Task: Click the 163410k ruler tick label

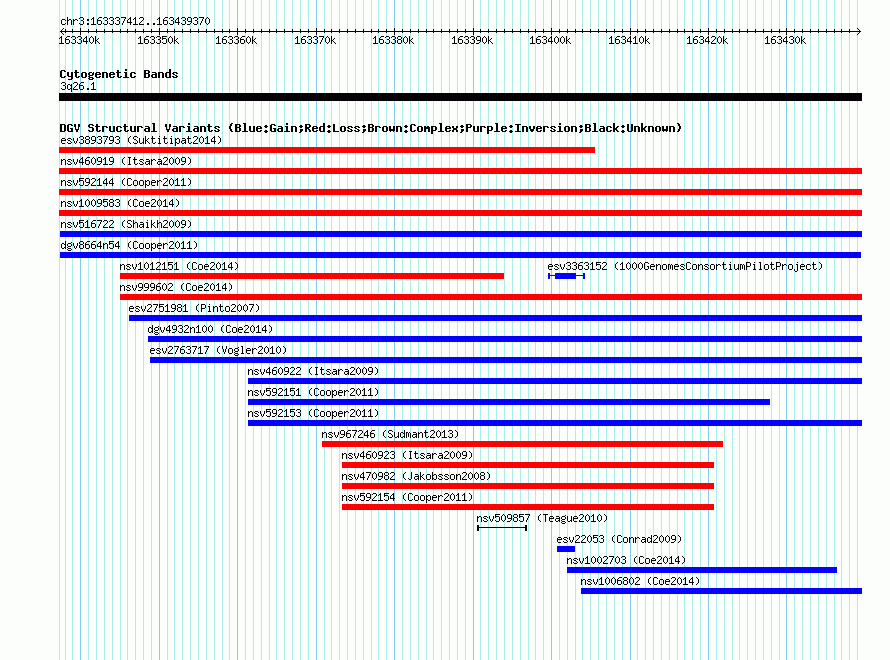Action: click(629, 40)
